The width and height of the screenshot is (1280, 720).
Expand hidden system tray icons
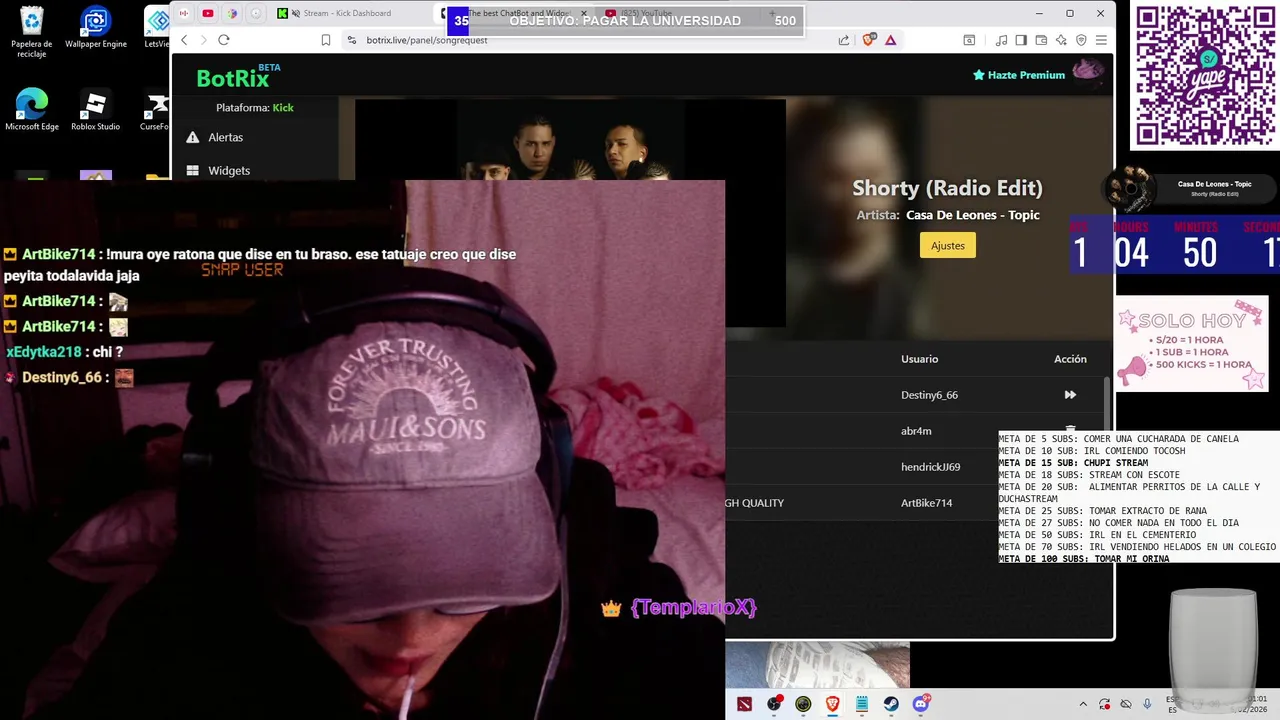1083,704
